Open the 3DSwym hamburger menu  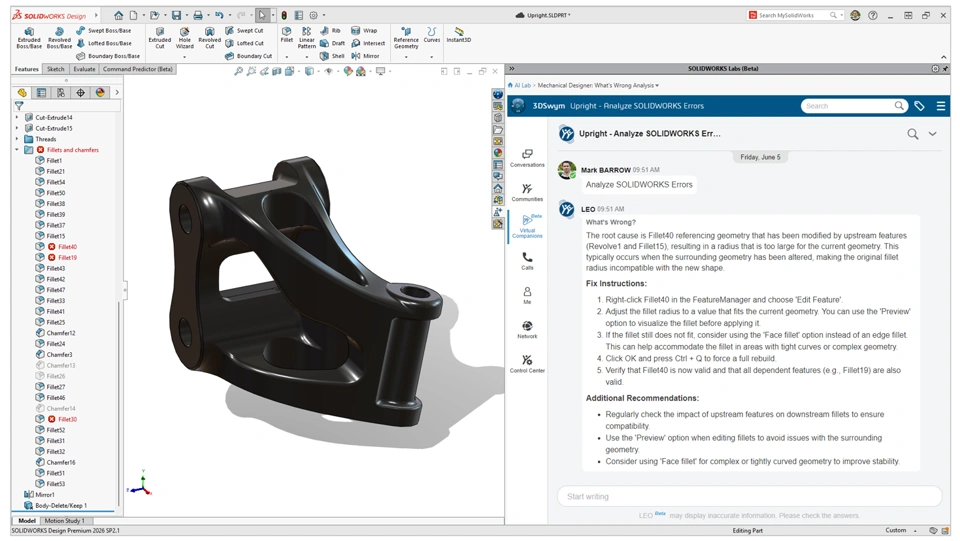(x=941, y=106)
